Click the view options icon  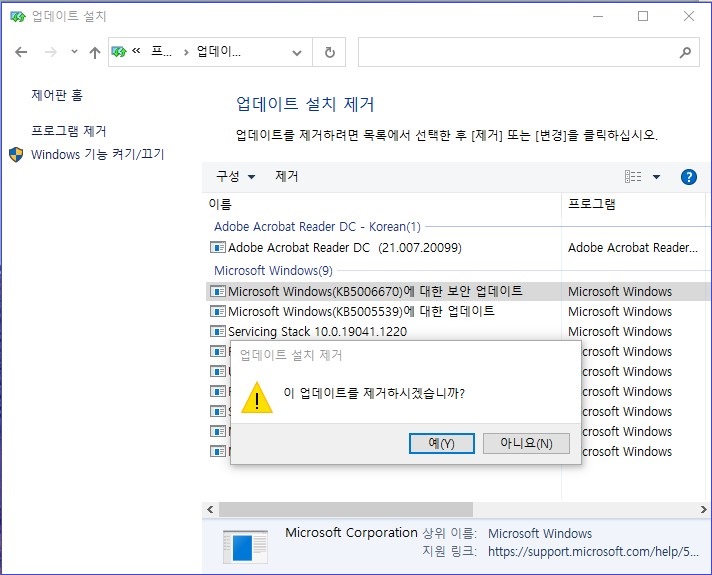[x=633, y=176]
